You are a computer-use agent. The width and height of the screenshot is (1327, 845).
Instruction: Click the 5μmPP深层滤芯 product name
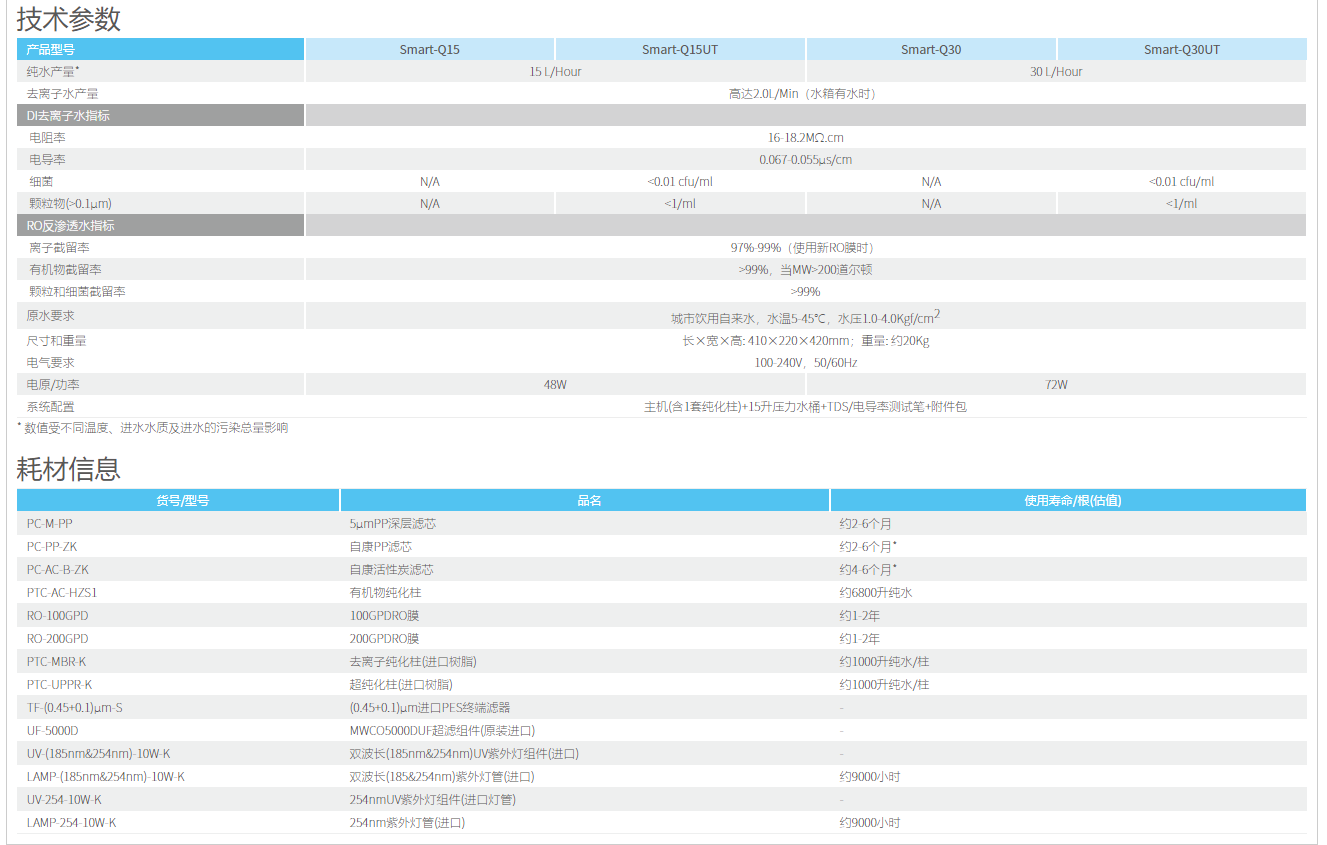pyautogui.click(x=392, y=524)
